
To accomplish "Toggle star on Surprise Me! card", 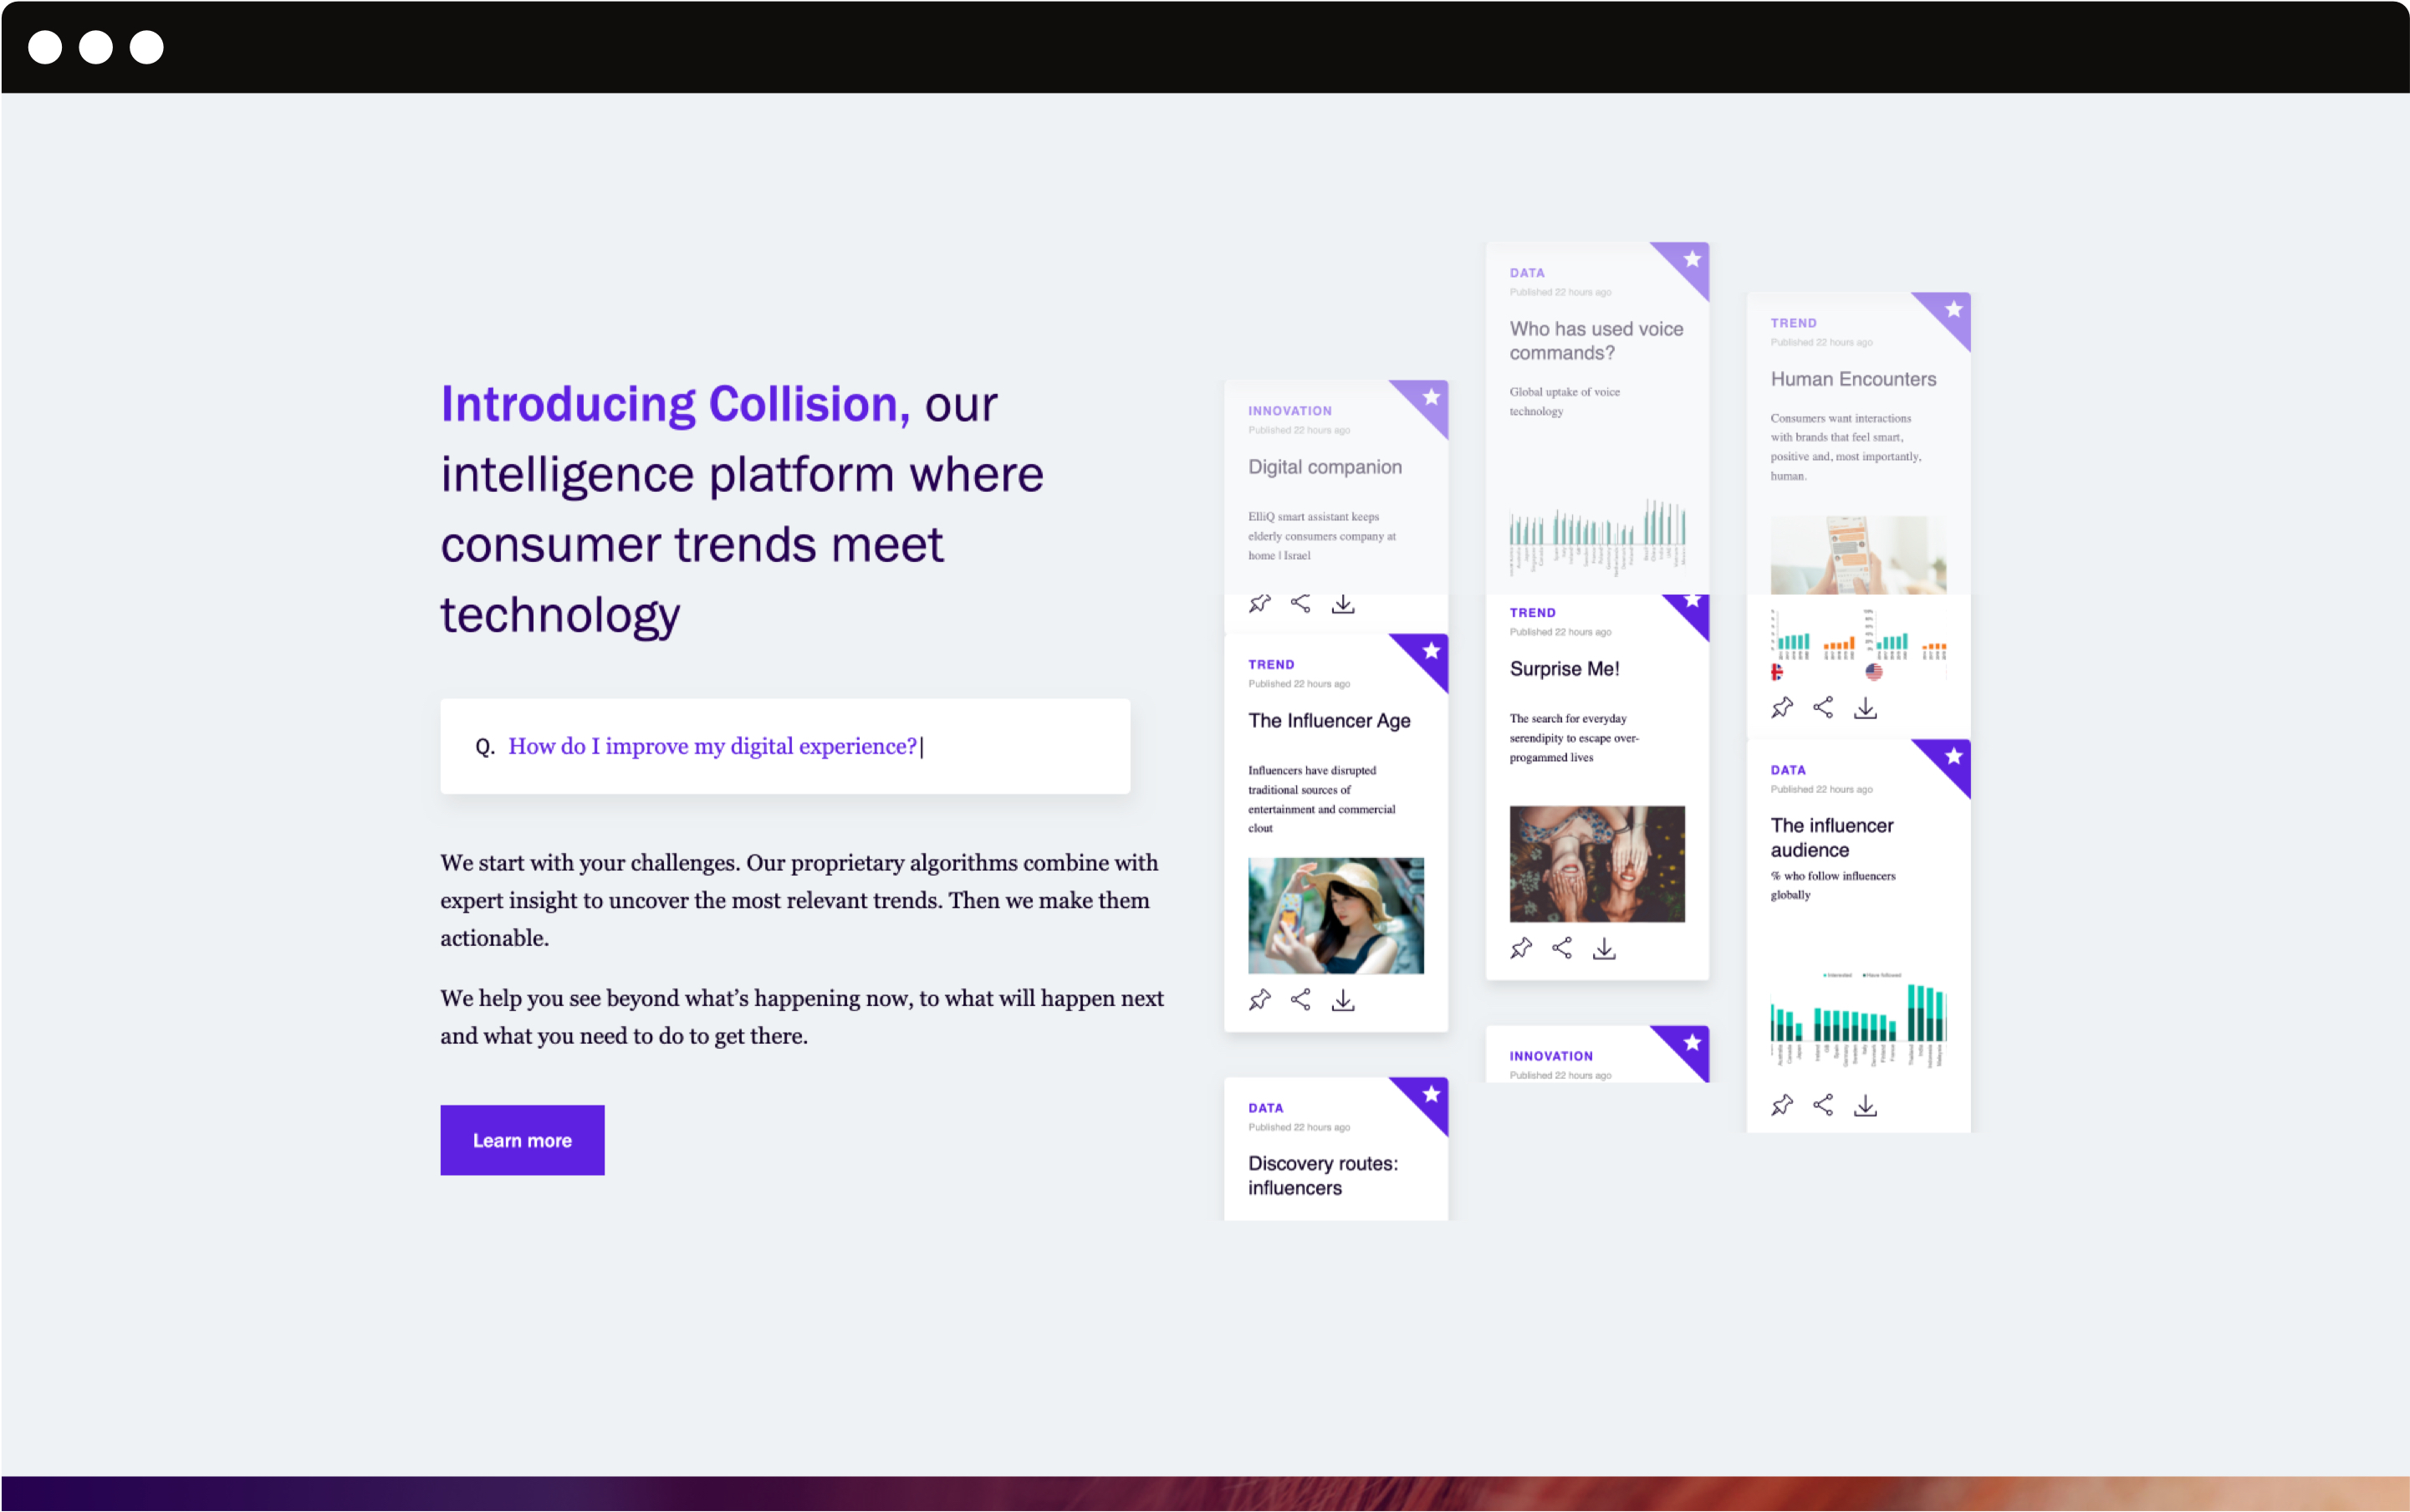I will [x=1692, y=601].
